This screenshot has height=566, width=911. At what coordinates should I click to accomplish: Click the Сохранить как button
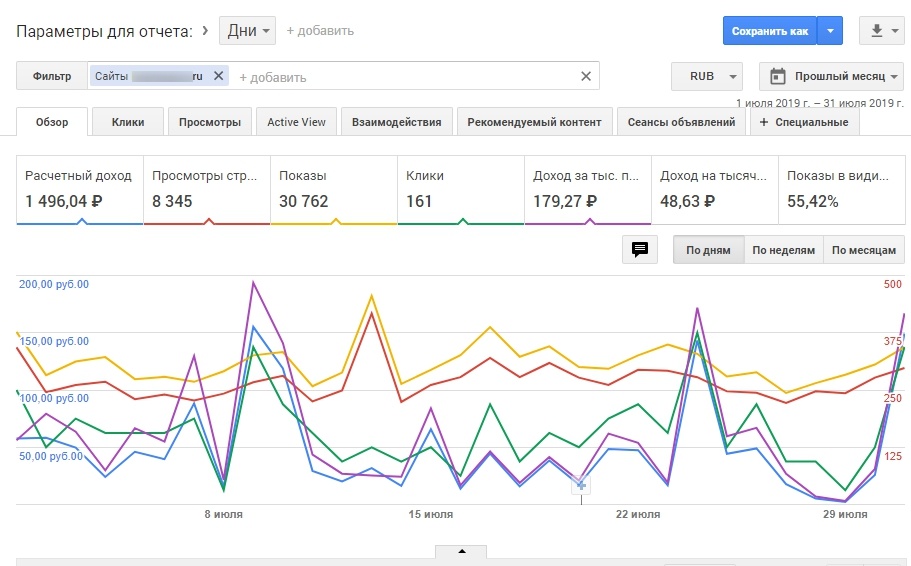[x=769, y=31]
